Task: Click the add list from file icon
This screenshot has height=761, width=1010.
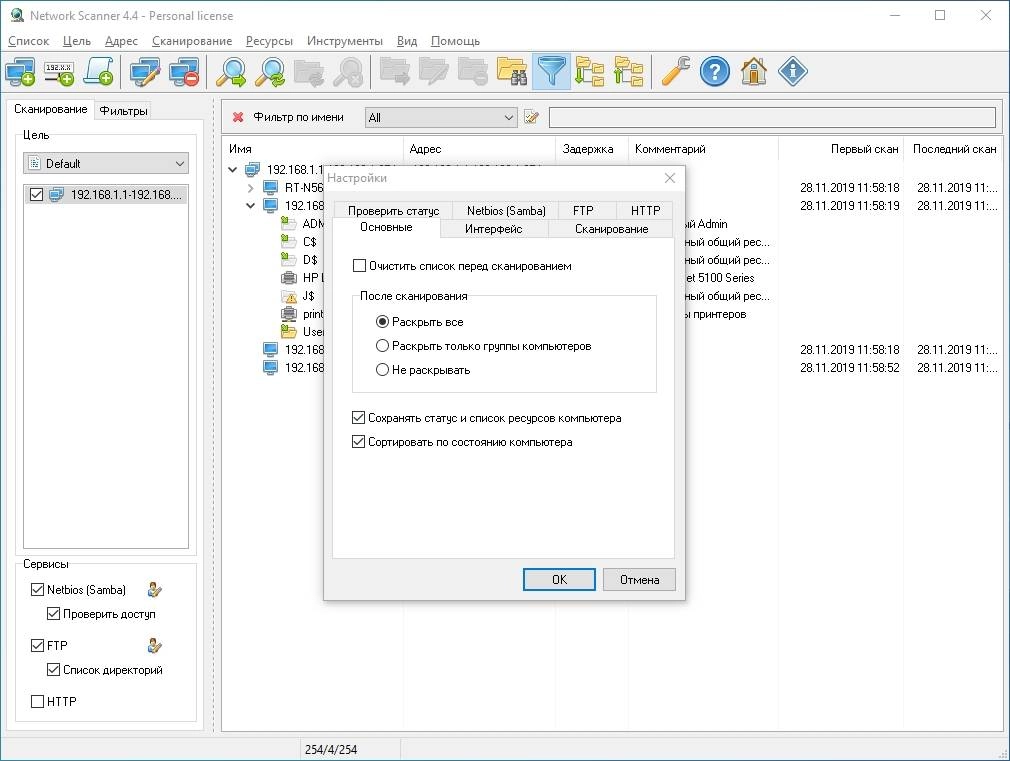Action: click(99, 72)
